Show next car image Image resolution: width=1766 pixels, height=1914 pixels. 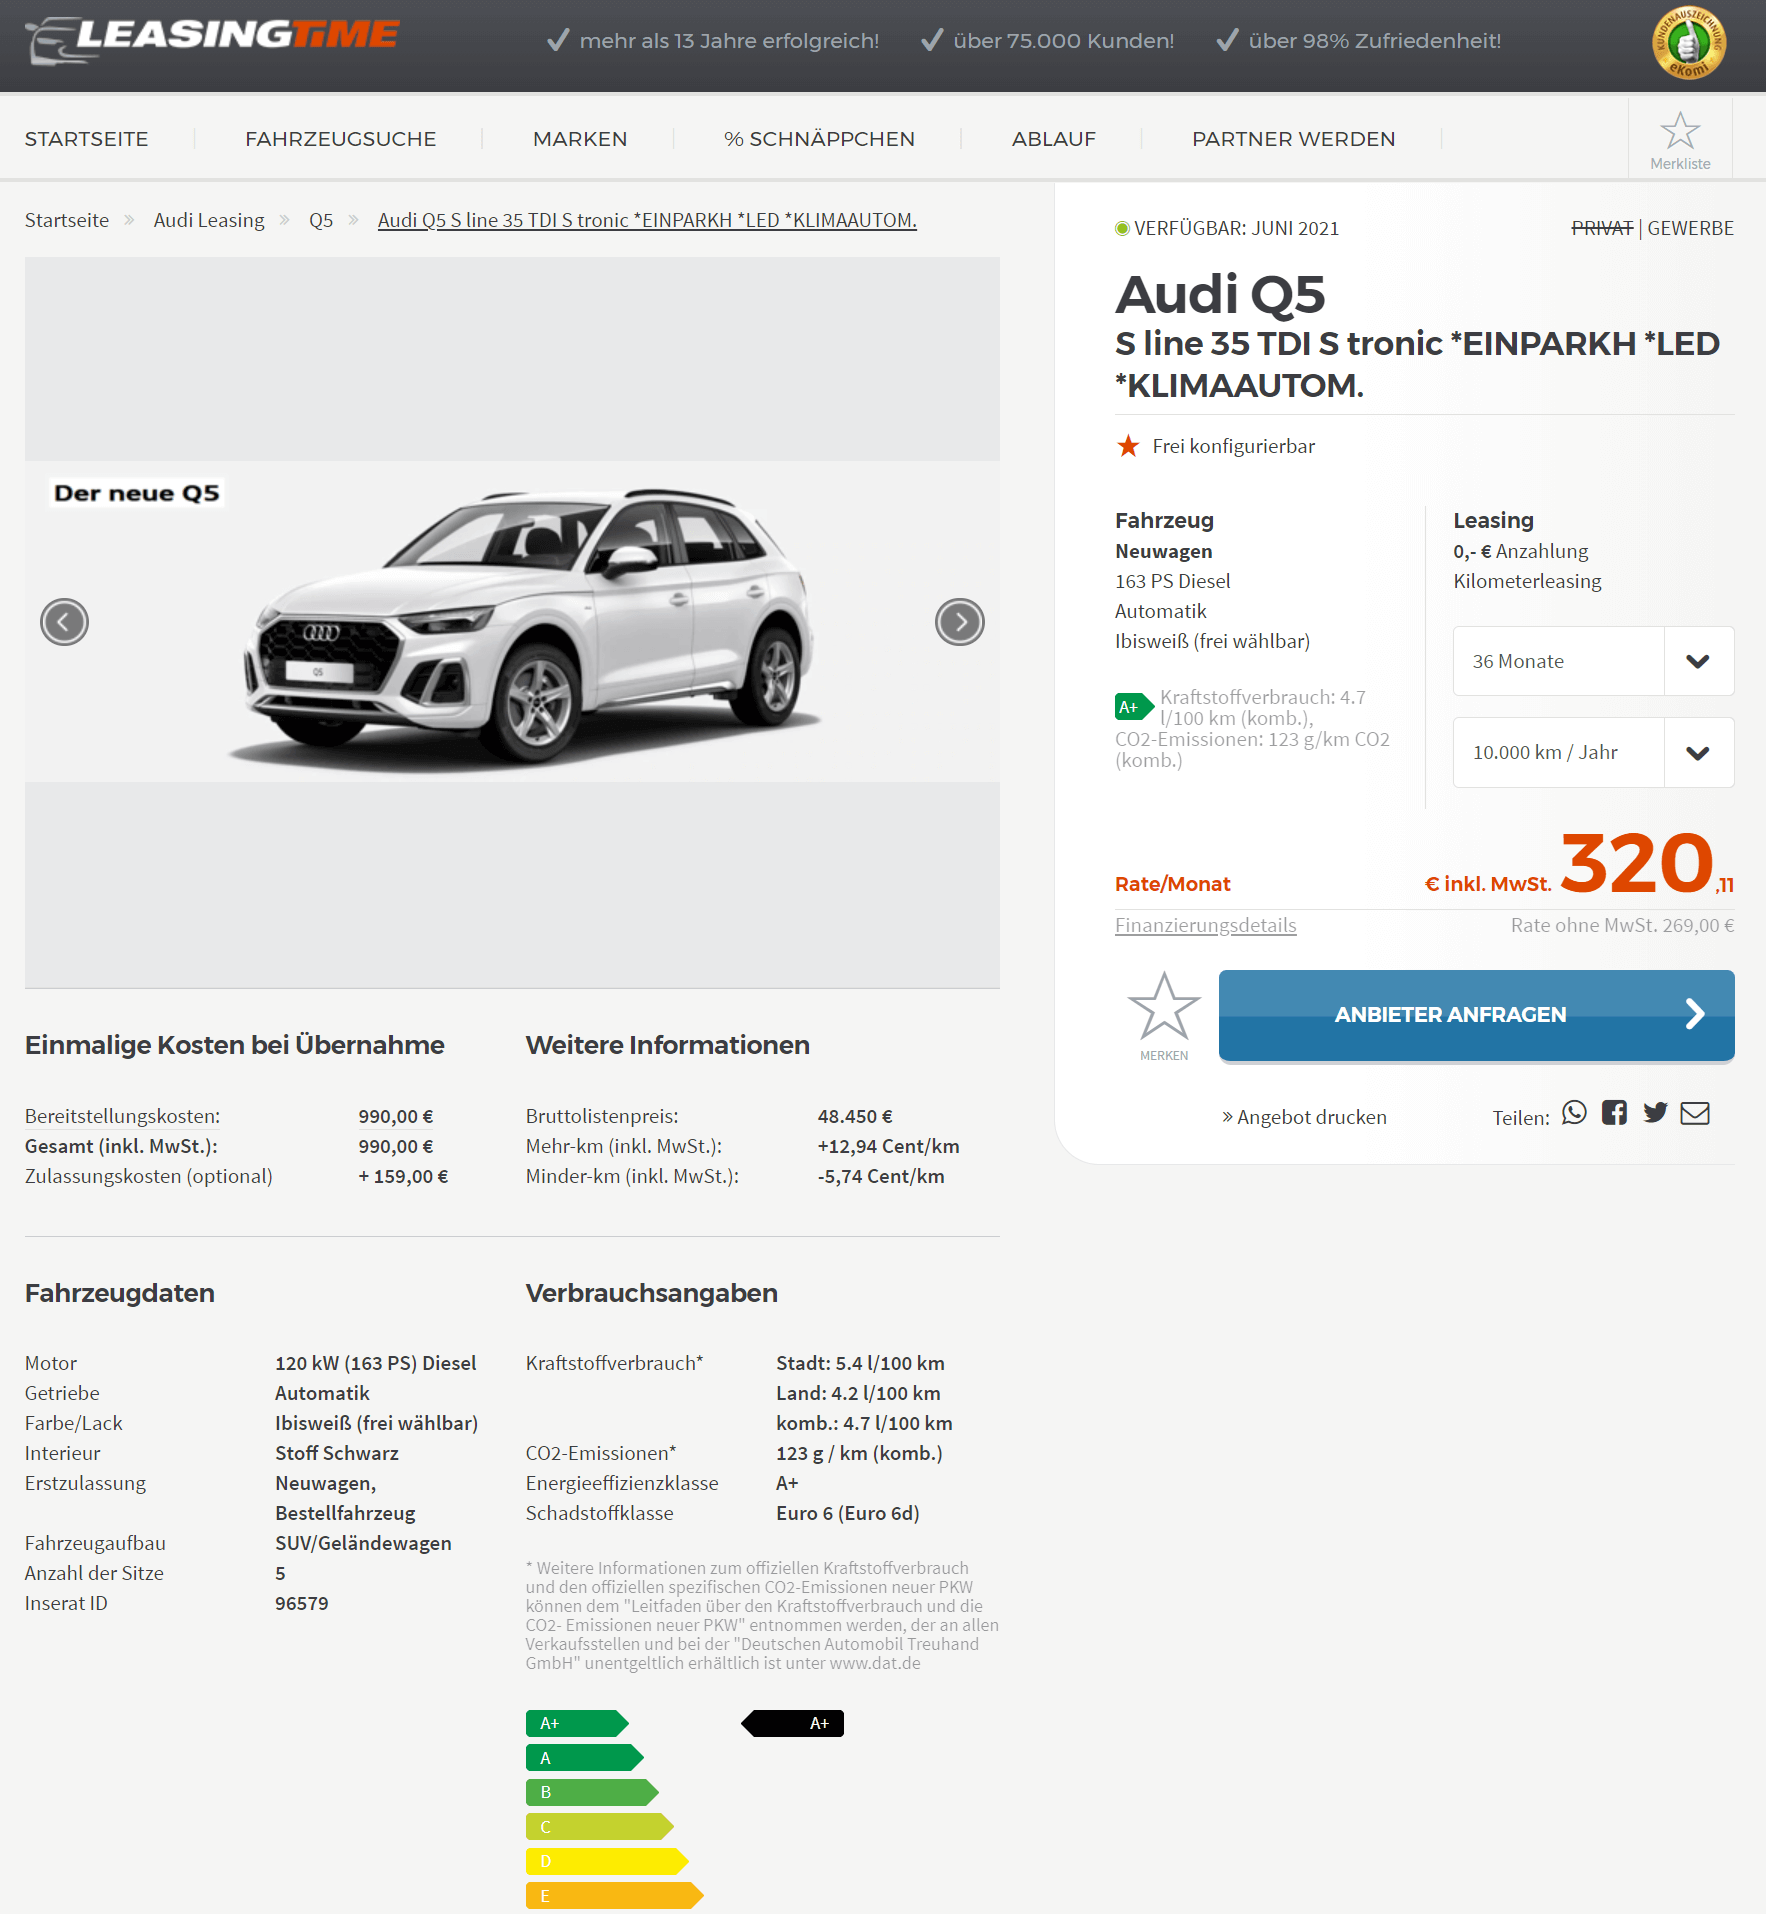[960, 622]
